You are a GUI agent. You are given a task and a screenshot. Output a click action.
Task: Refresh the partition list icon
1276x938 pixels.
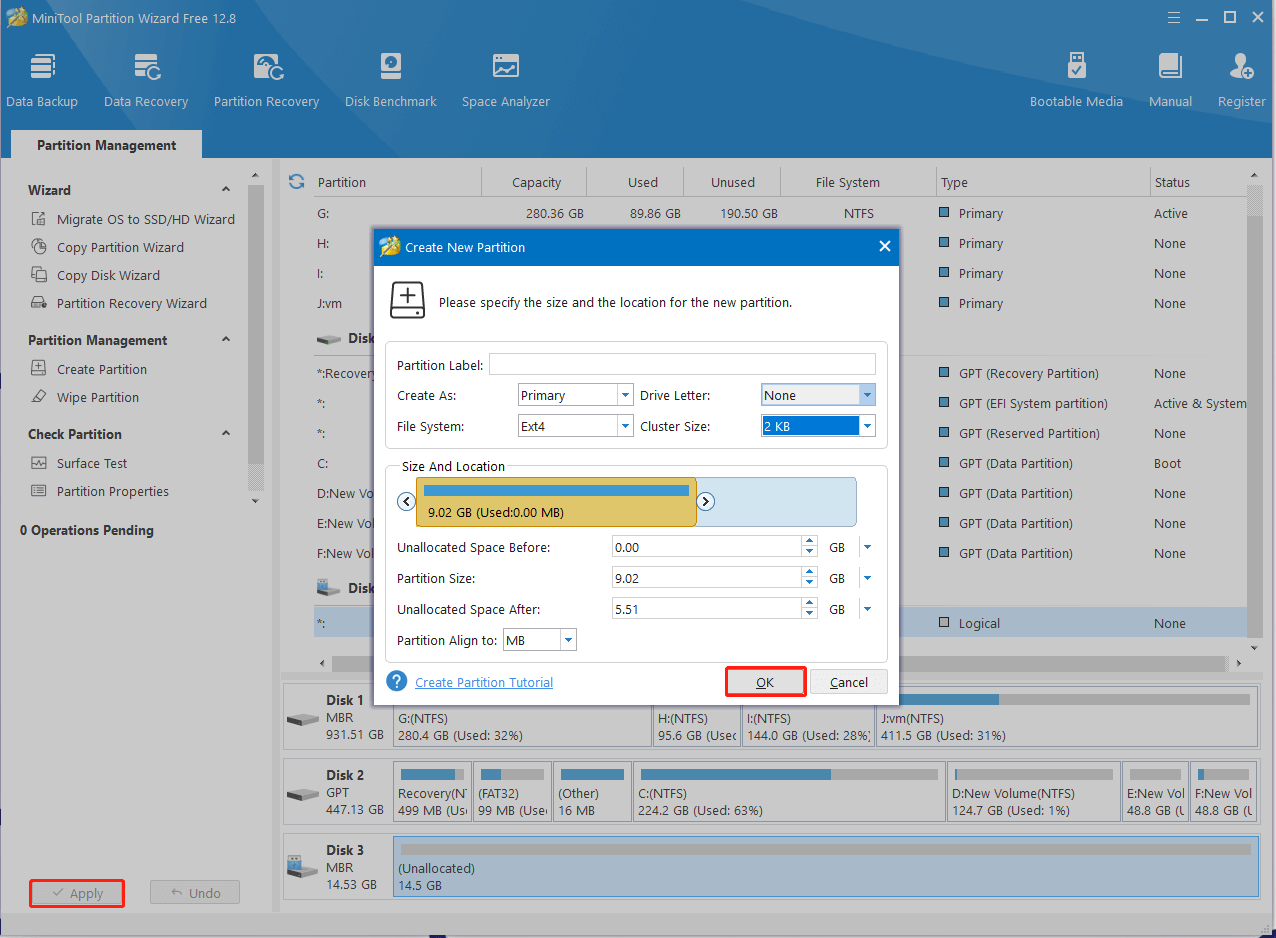pos(296,182)
